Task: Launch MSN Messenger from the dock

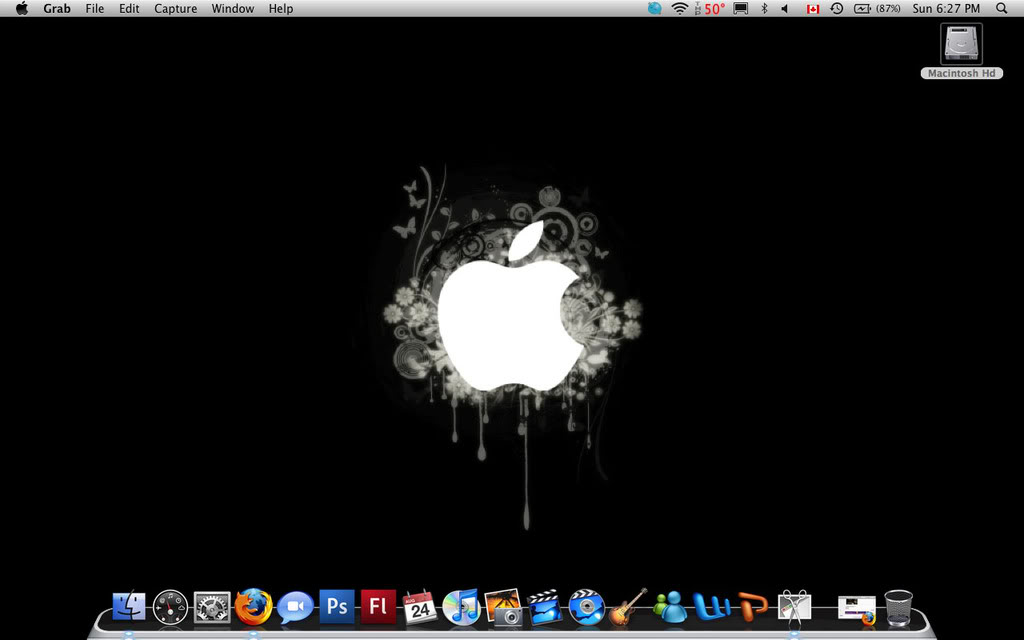Action: (670, 607)
